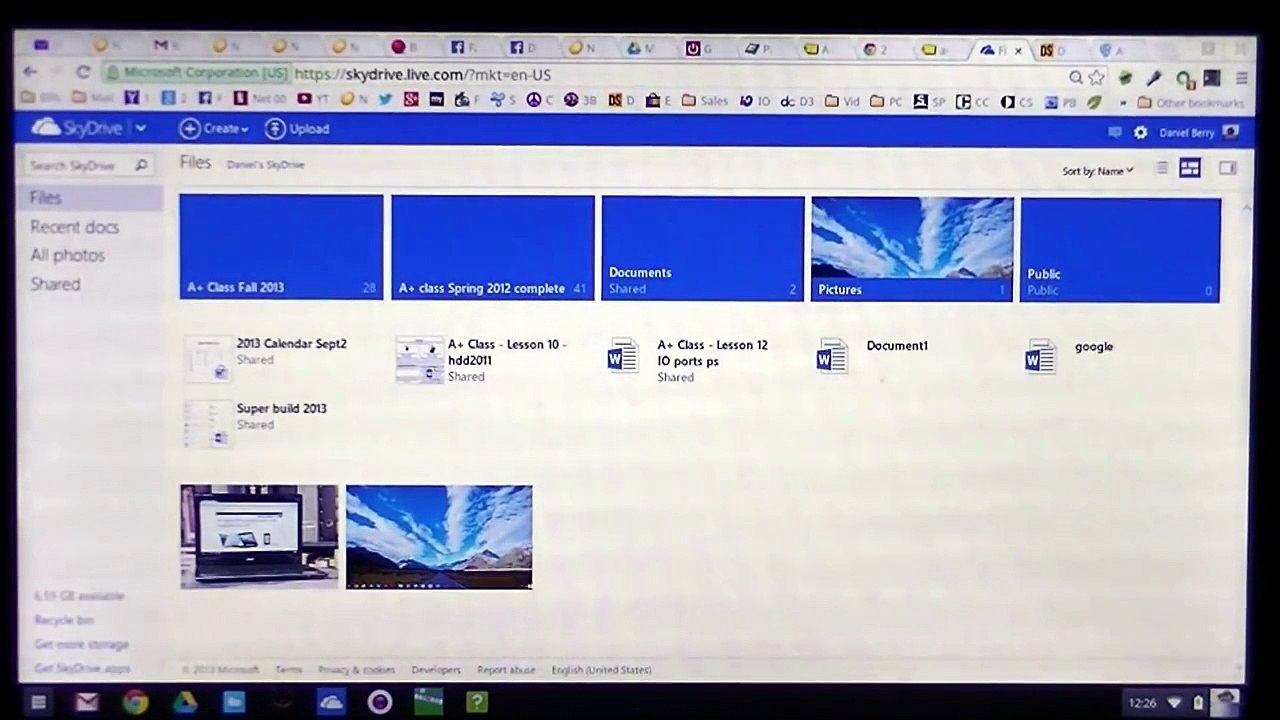Open the Documents folder tile
The image size is (1280, 720).
(703, 248)
